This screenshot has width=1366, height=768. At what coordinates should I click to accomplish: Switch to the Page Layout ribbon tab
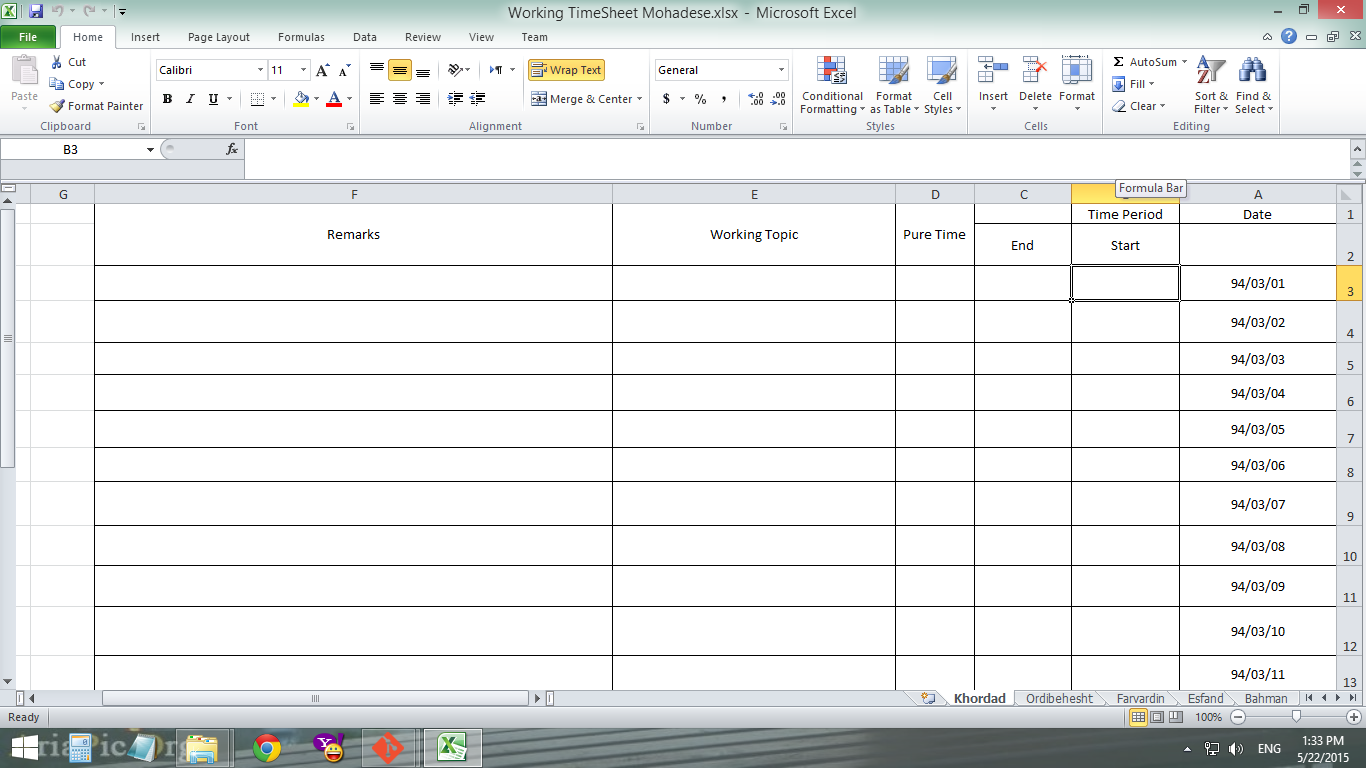[219, 37]
